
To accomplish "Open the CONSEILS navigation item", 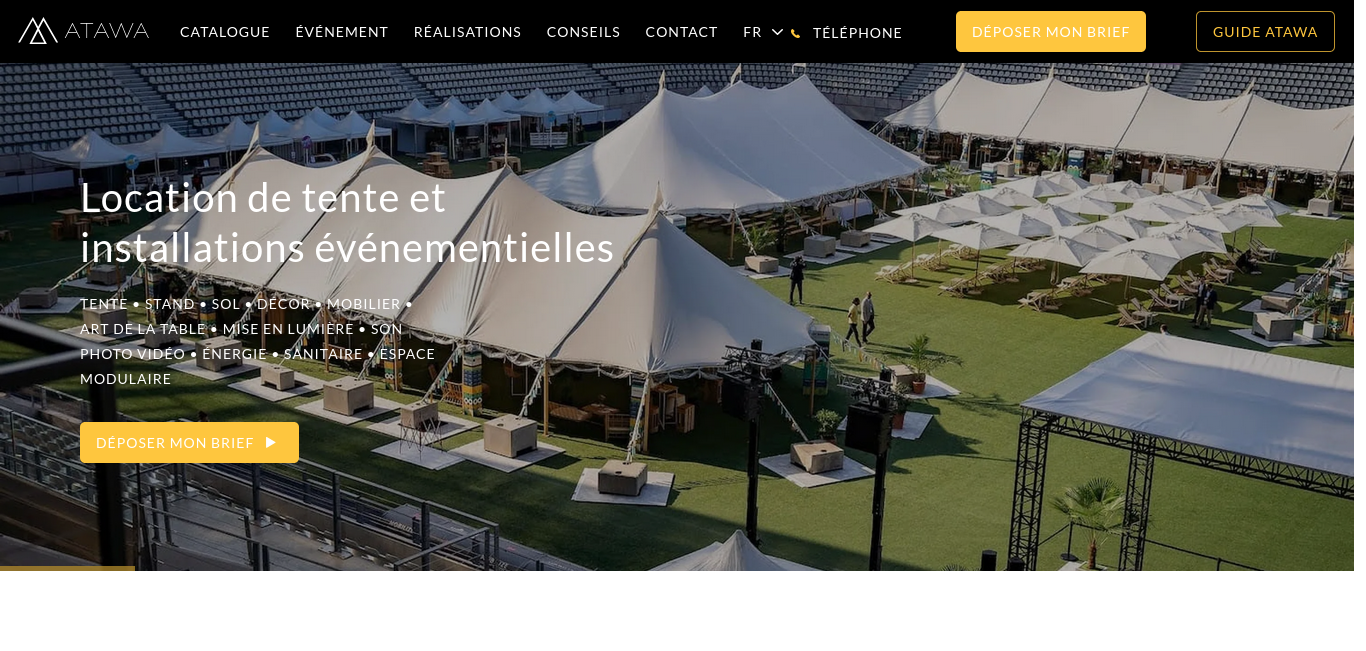I will click(x=584, y=32).
